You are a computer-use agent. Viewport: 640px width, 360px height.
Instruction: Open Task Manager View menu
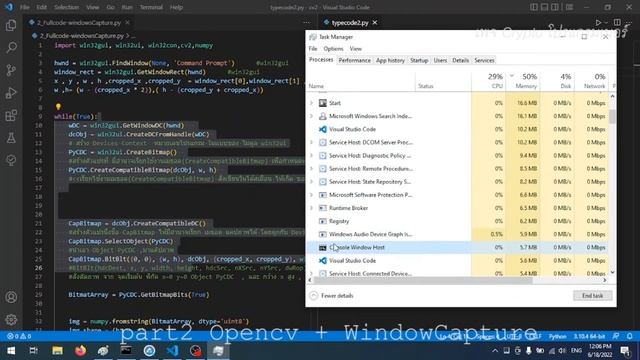[356, 49]
